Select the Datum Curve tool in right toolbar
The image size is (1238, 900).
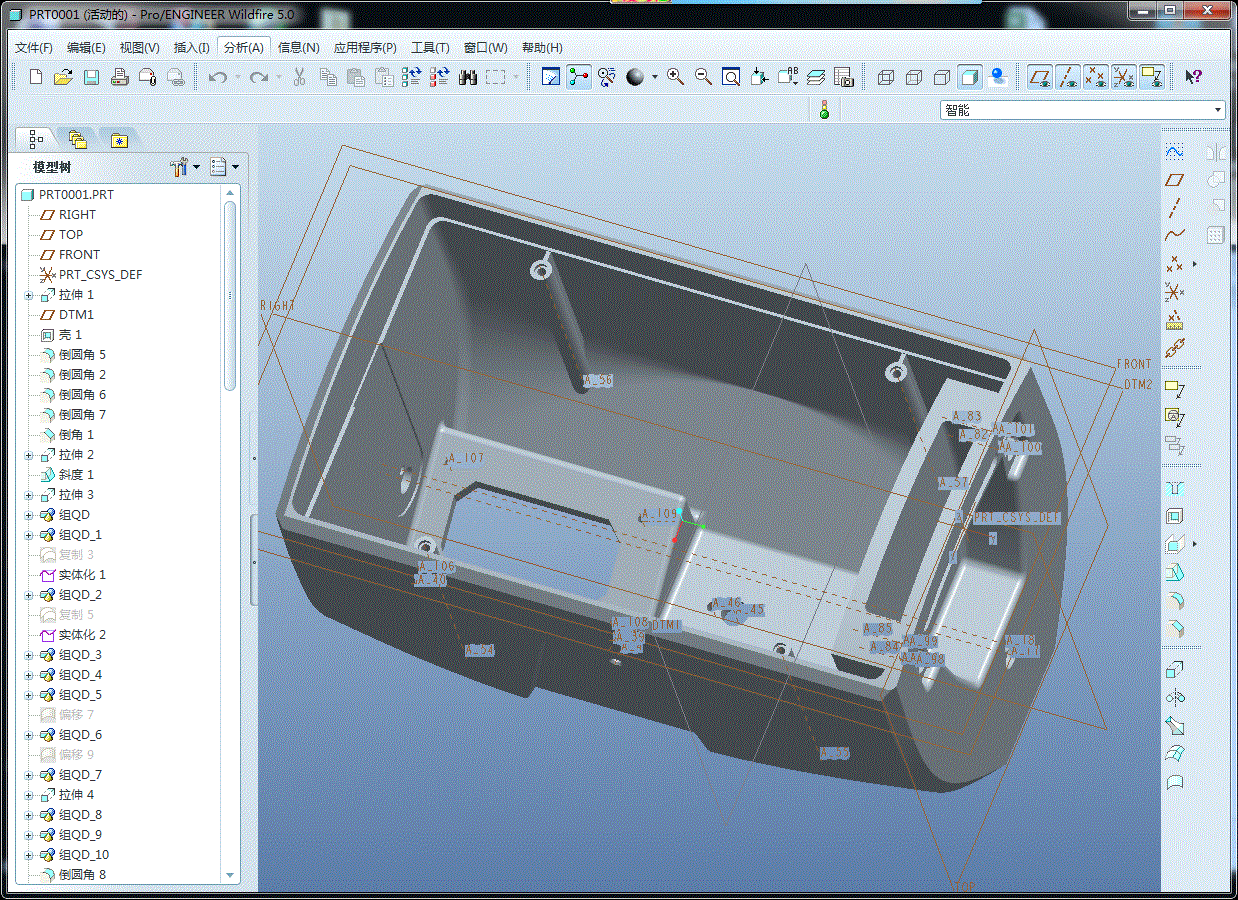click(x=1175, y=236)
